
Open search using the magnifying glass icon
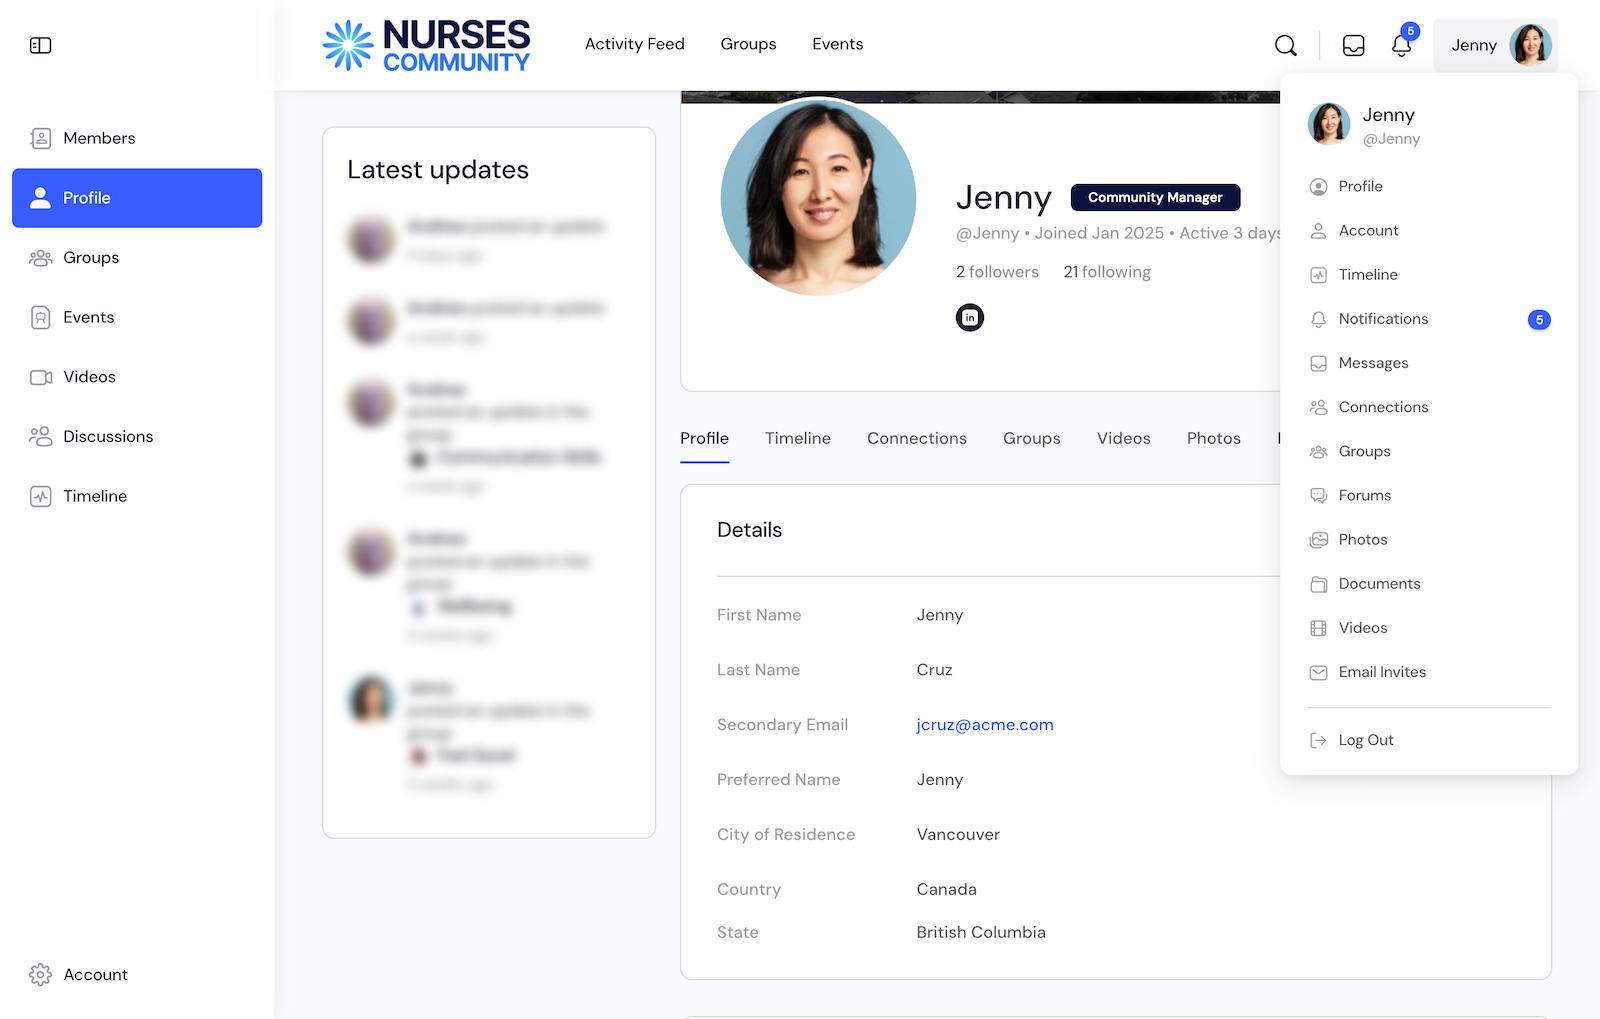point(1285,45)
